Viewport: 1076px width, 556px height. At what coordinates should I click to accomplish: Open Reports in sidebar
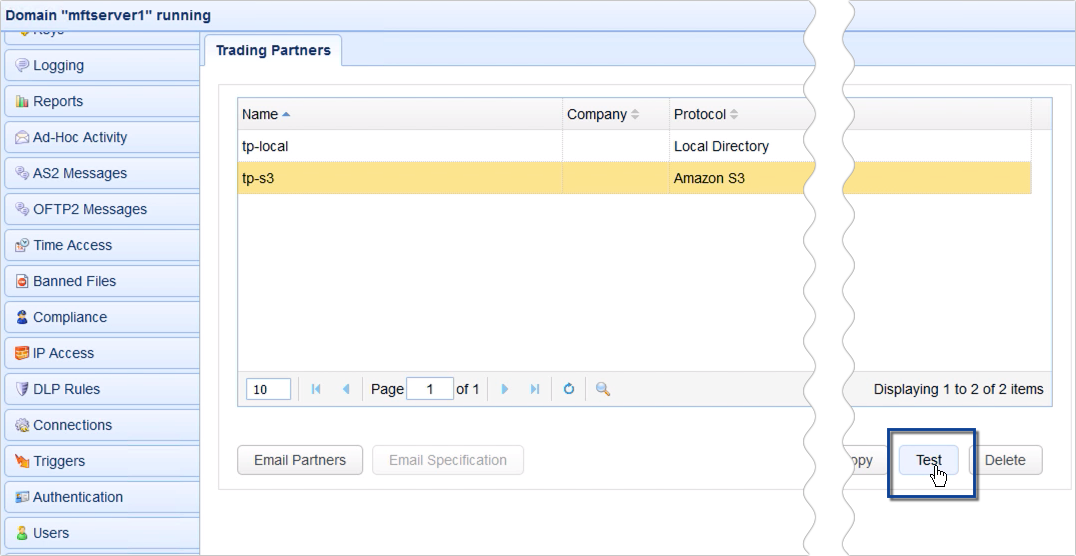(x=102, y=102)
